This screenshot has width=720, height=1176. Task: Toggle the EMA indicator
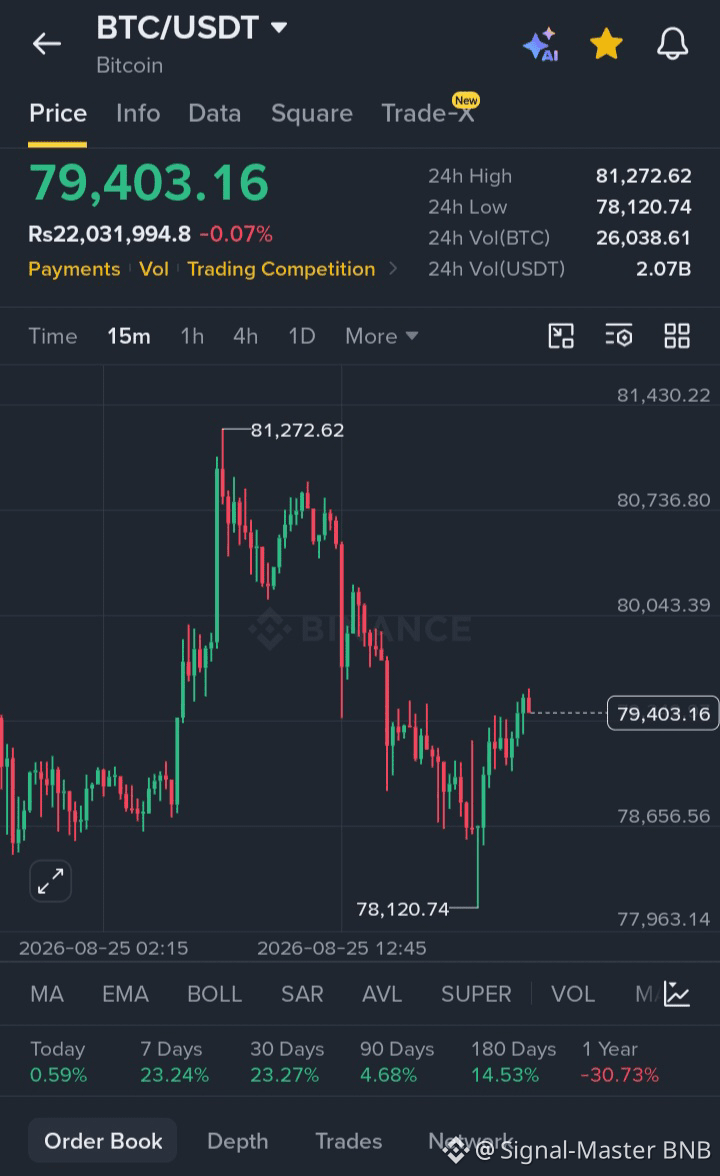click(125, 994)
